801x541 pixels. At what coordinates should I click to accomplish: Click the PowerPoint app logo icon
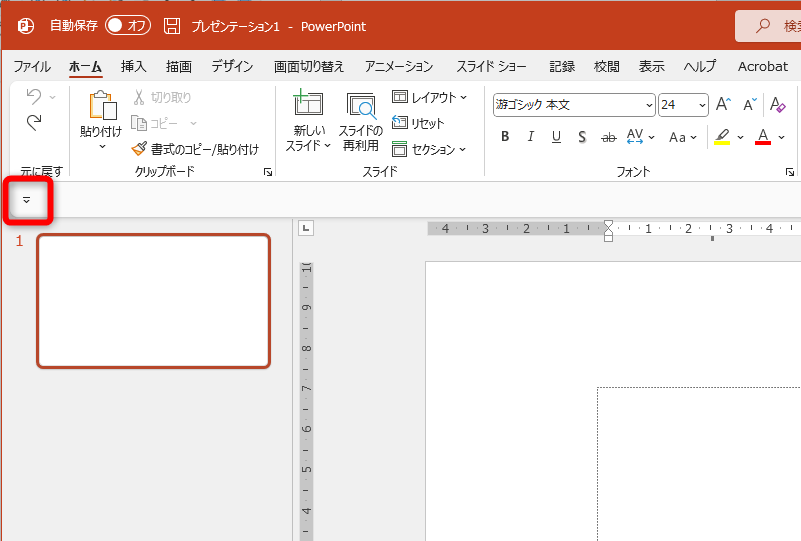pyautogui.click(x=26, y=26)
